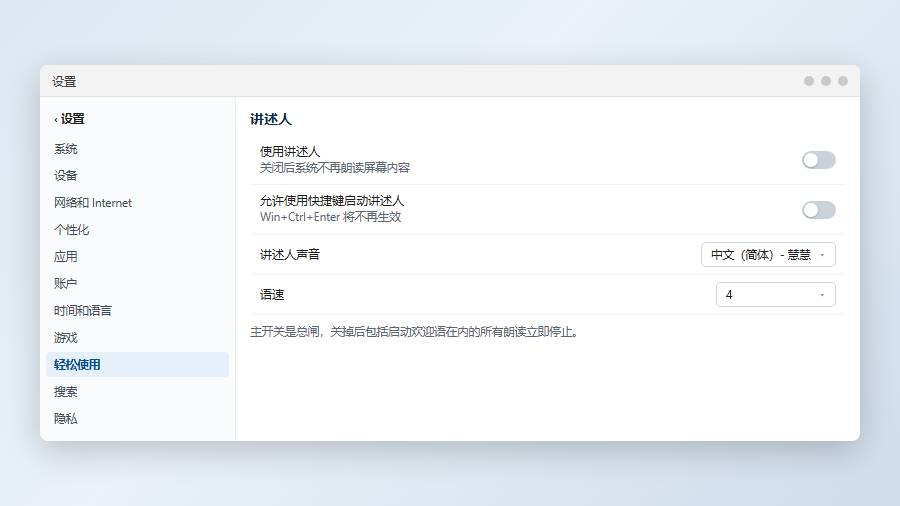Click the 关闭后系统不再朗读屏幕内容 description

tap(335, 168)
